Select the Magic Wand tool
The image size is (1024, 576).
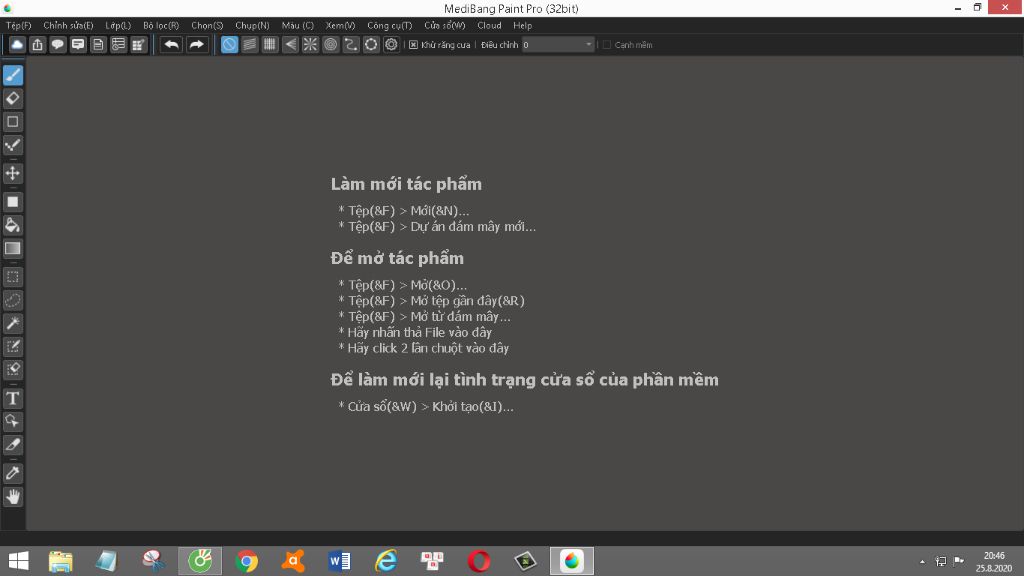pos(12,323)
